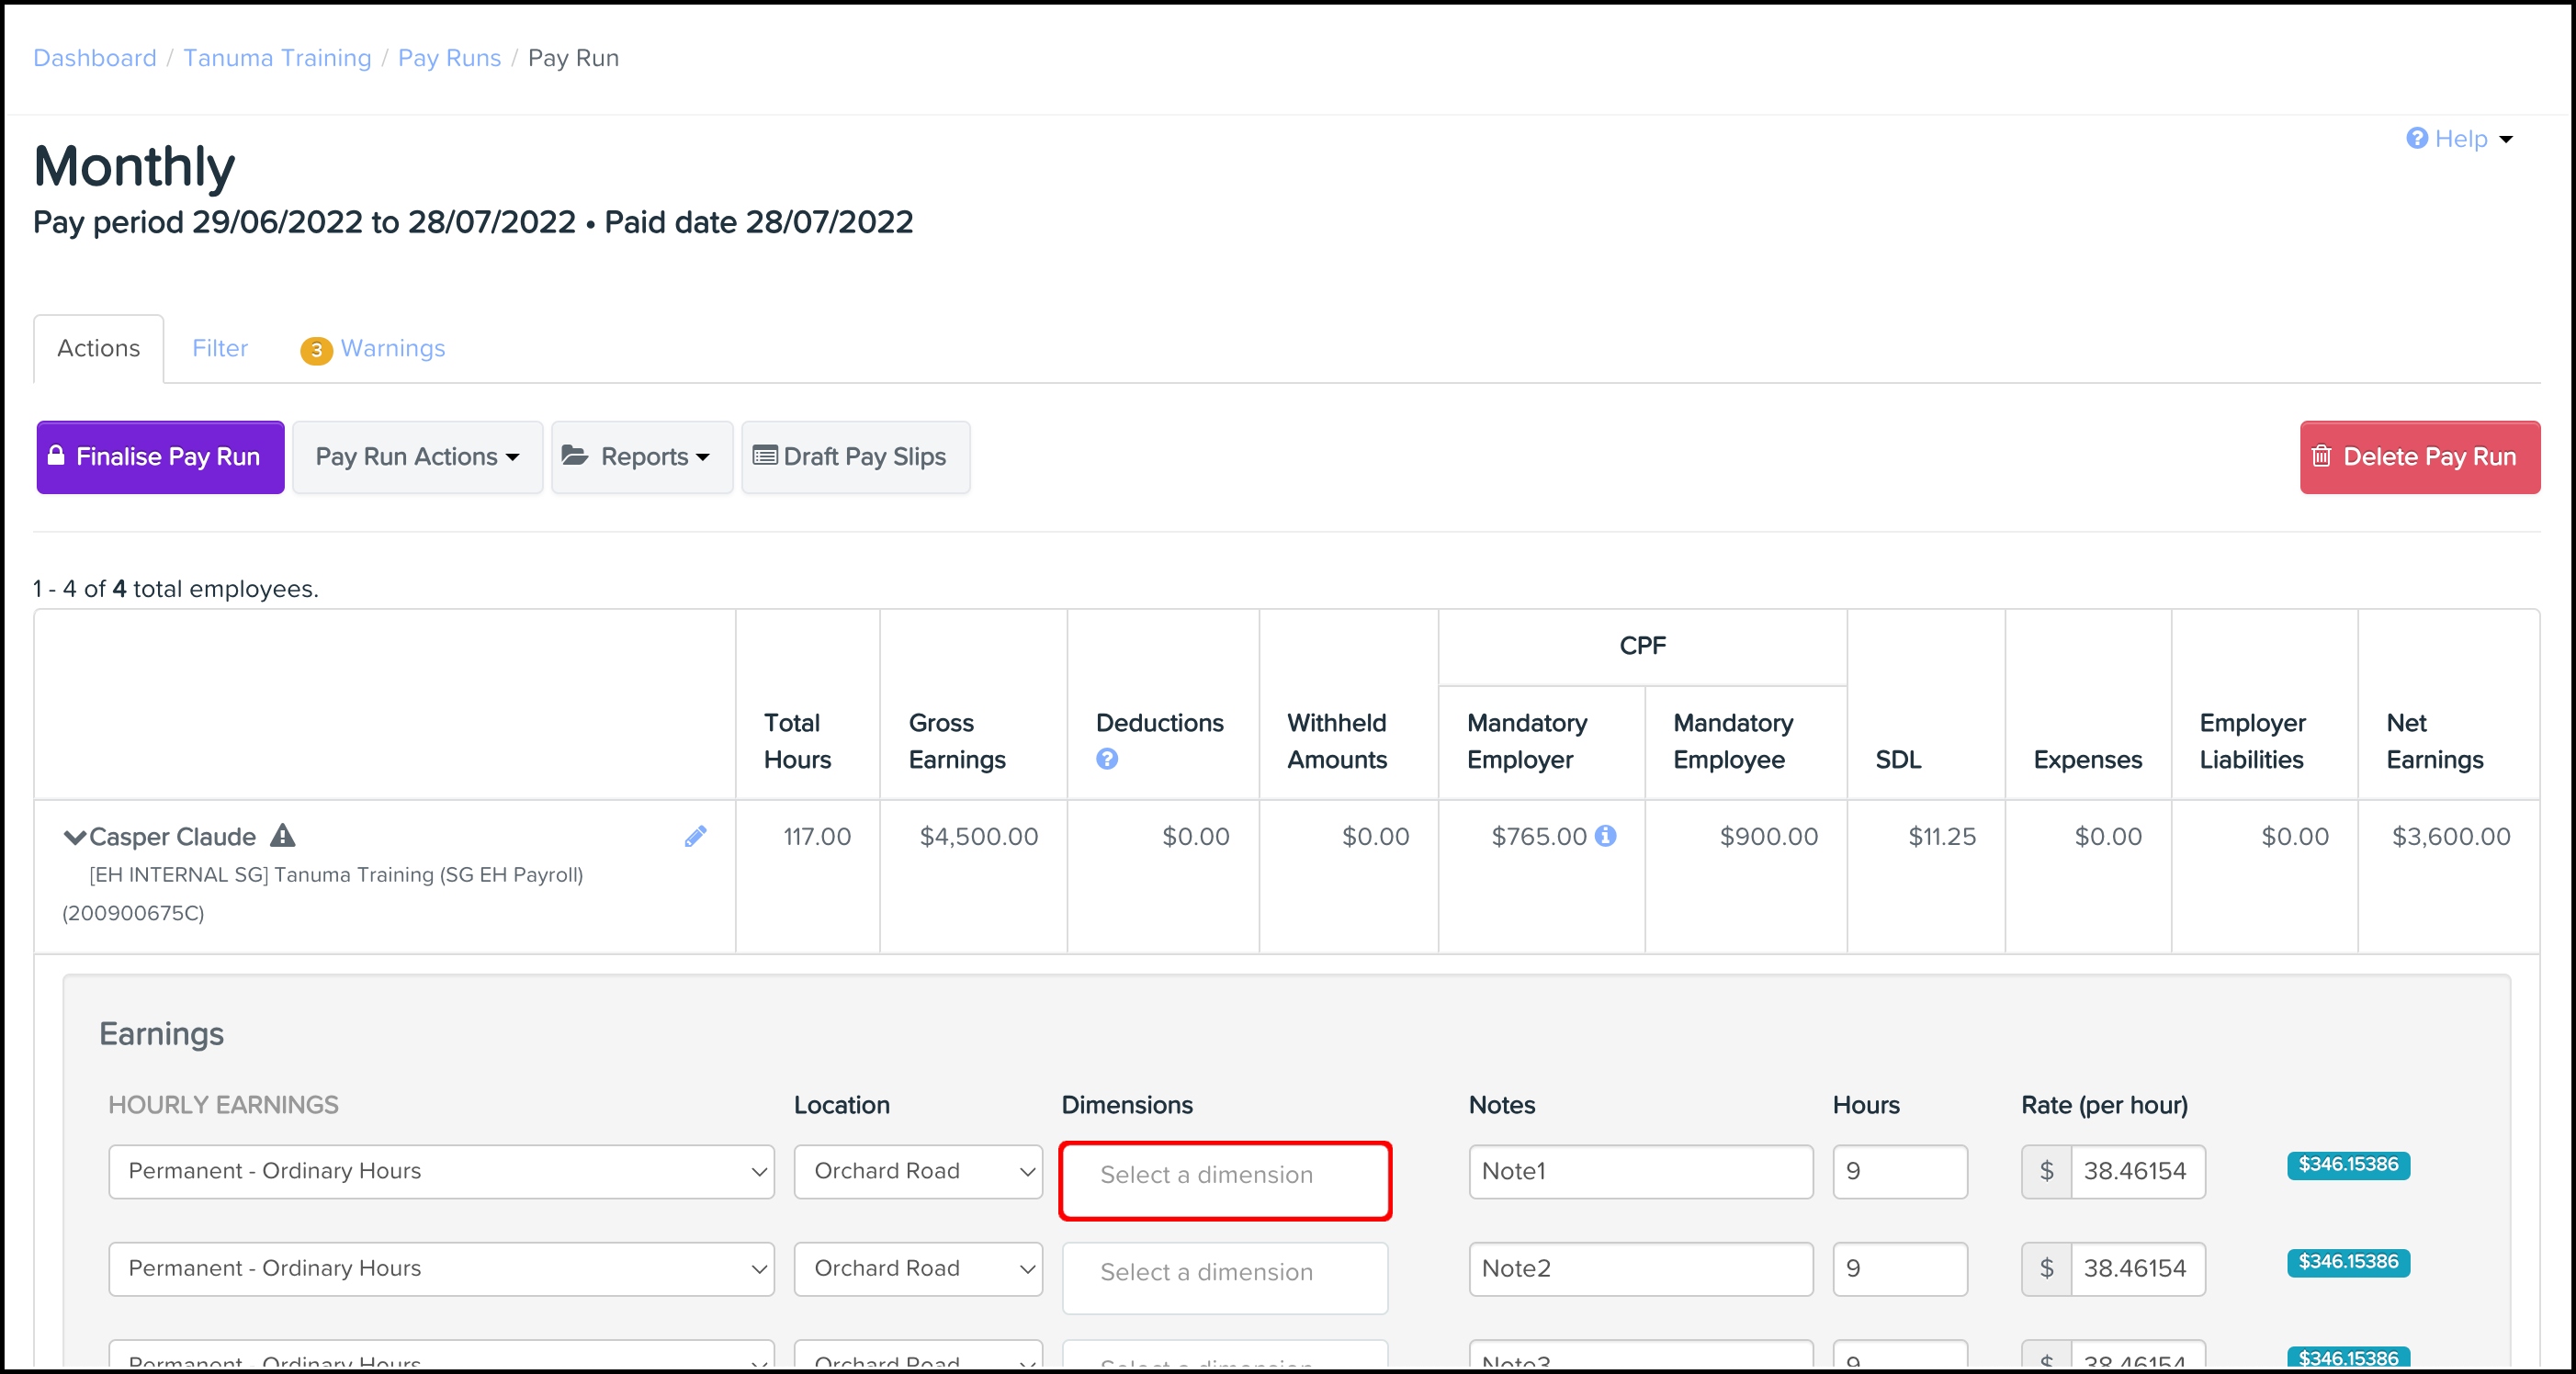Image resolution: width=2576 pixels, height=1374 pixels.
Task: Collapse the Casper Claude employee row
Action: (74, 837)
